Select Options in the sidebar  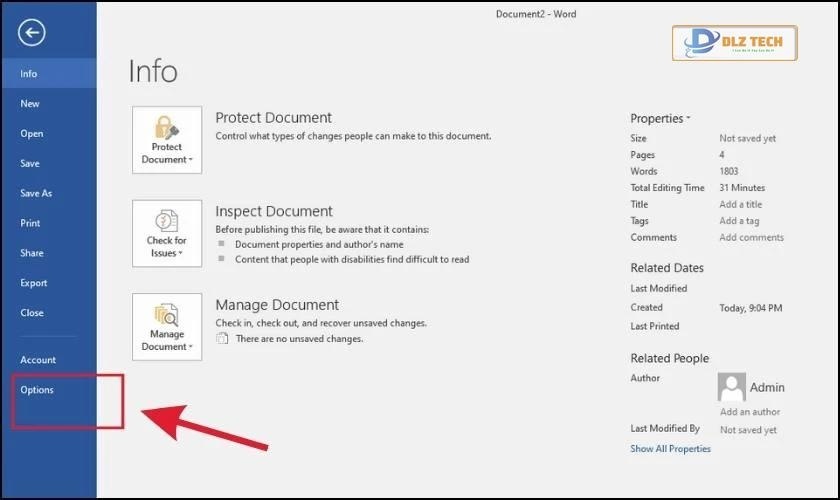[x=37, y=390]
